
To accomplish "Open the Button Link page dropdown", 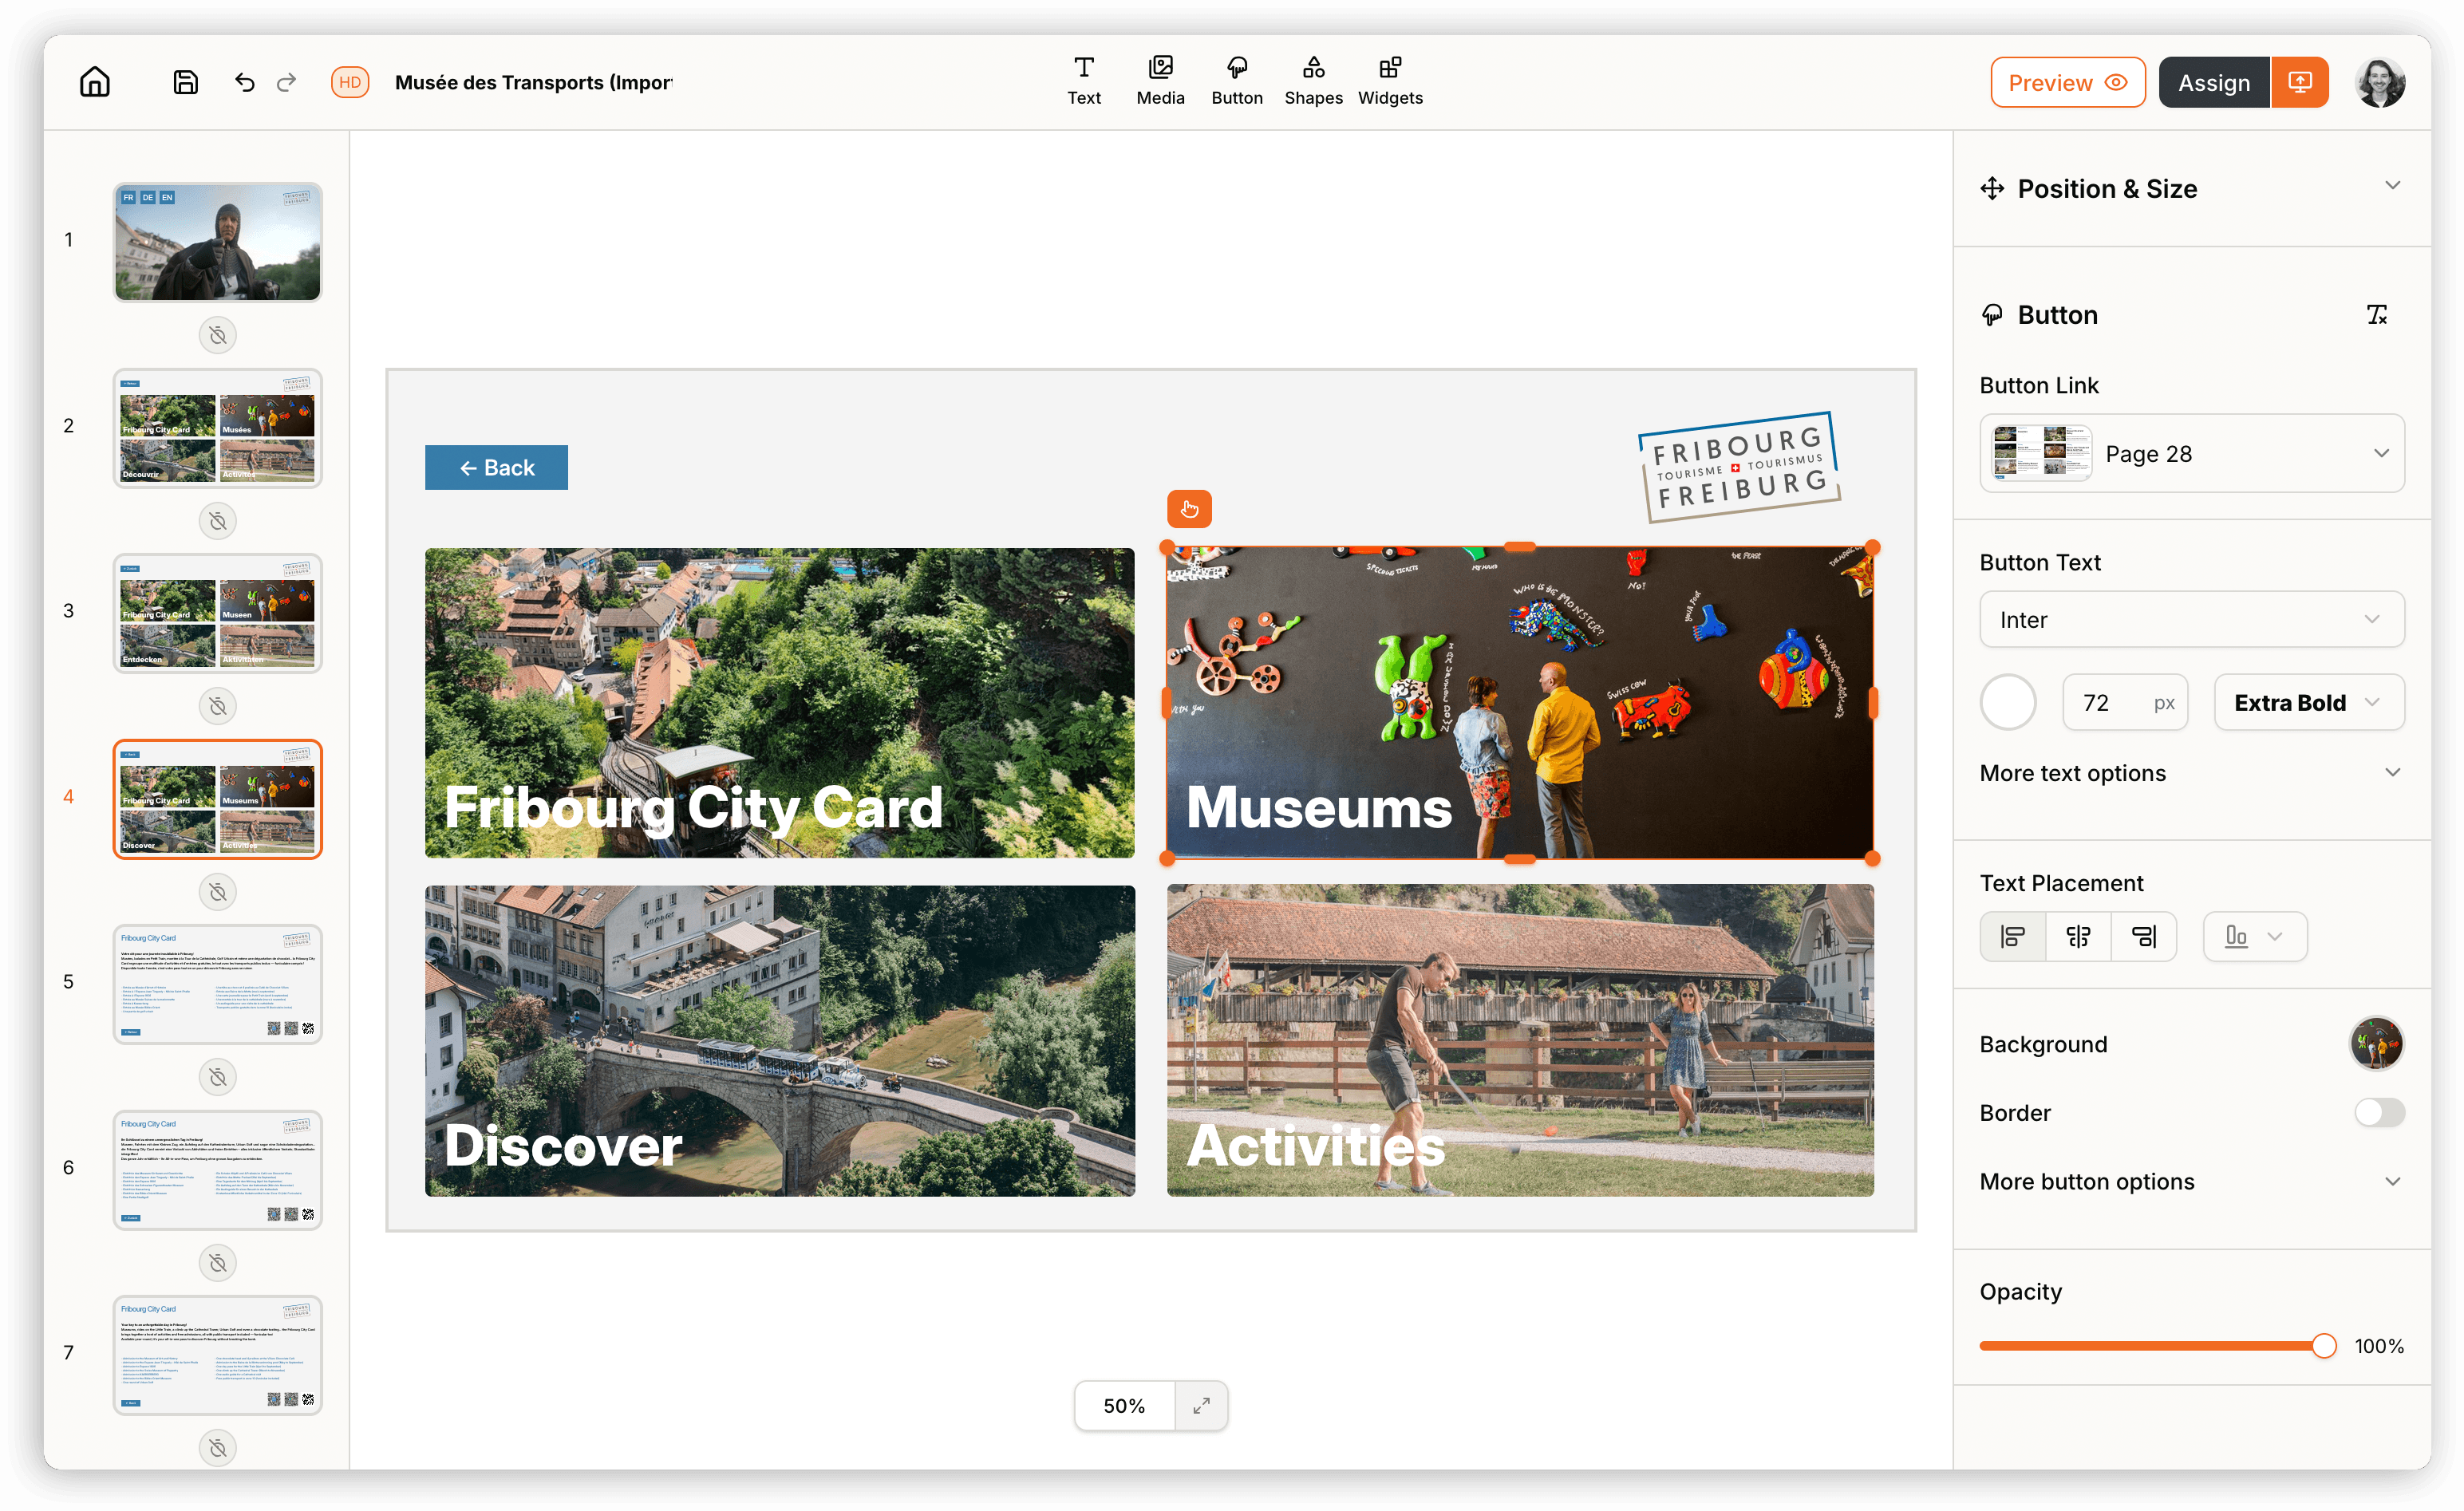I will [x=2192, y=453].
